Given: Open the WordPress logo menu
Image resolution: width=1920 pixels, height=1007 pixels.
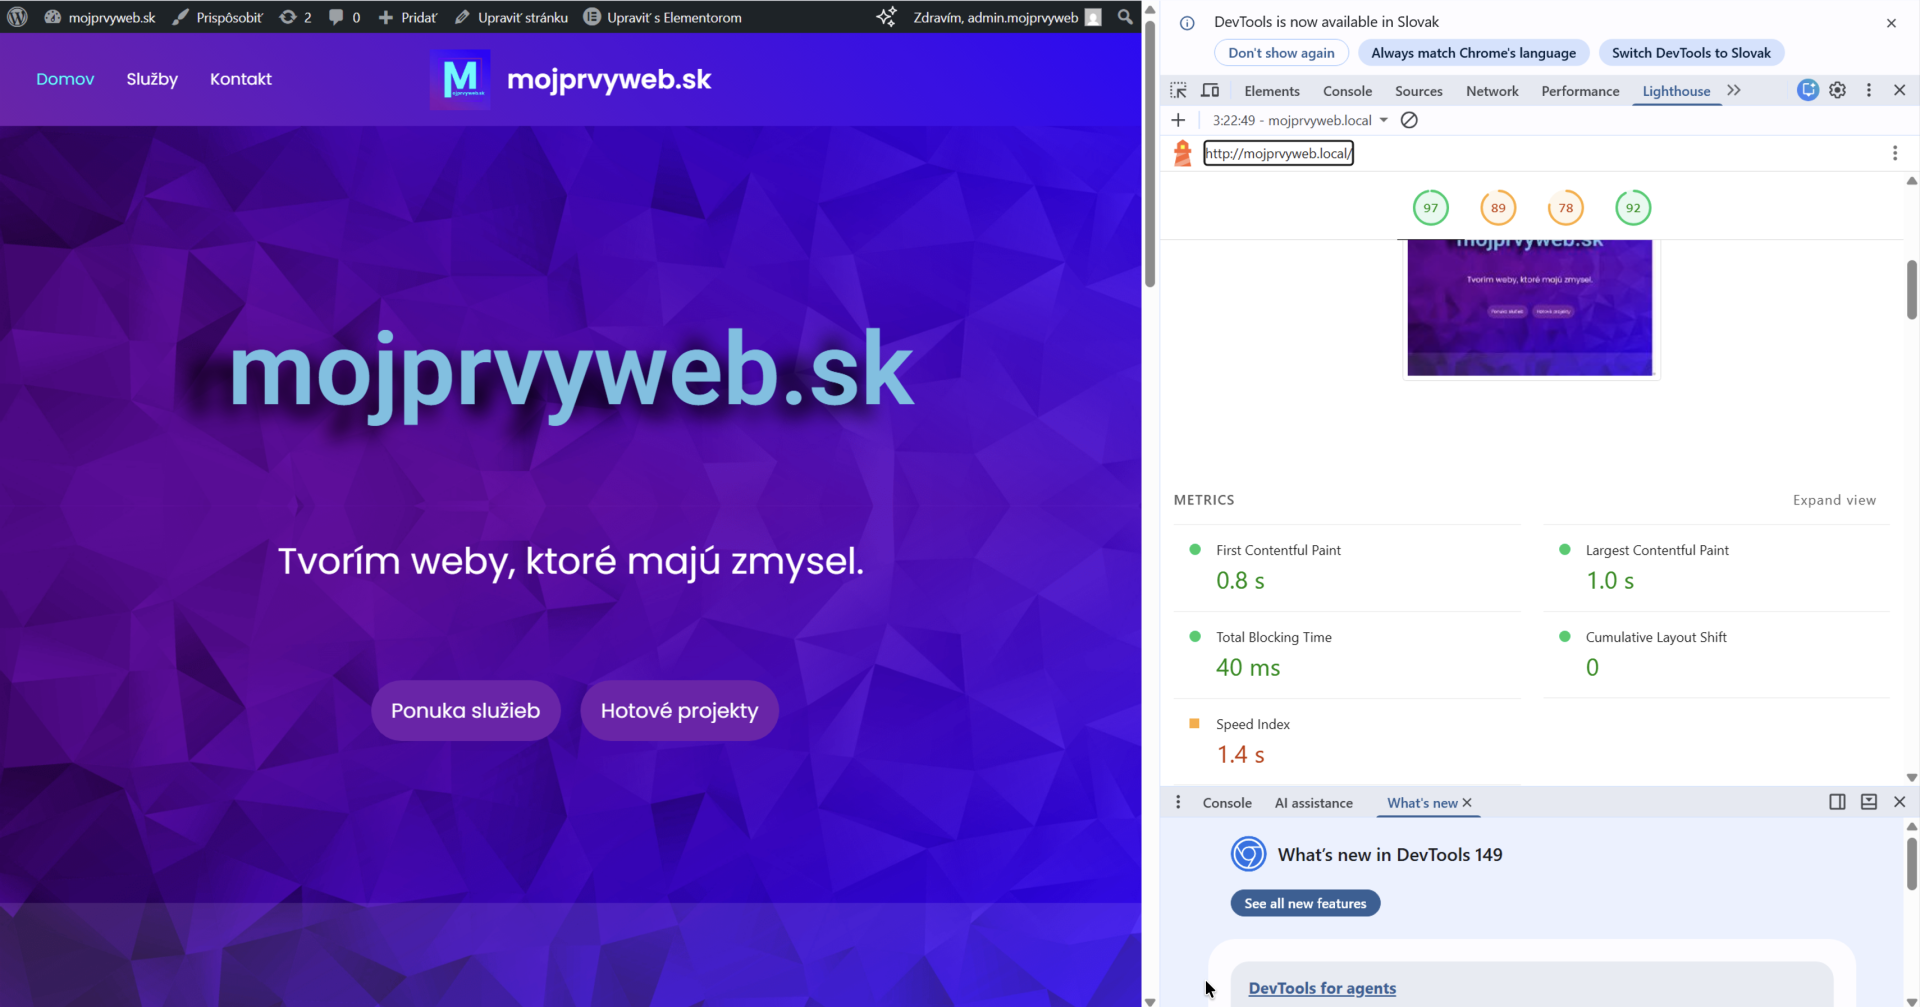Looking at the screenshot, I should [17, 17].
